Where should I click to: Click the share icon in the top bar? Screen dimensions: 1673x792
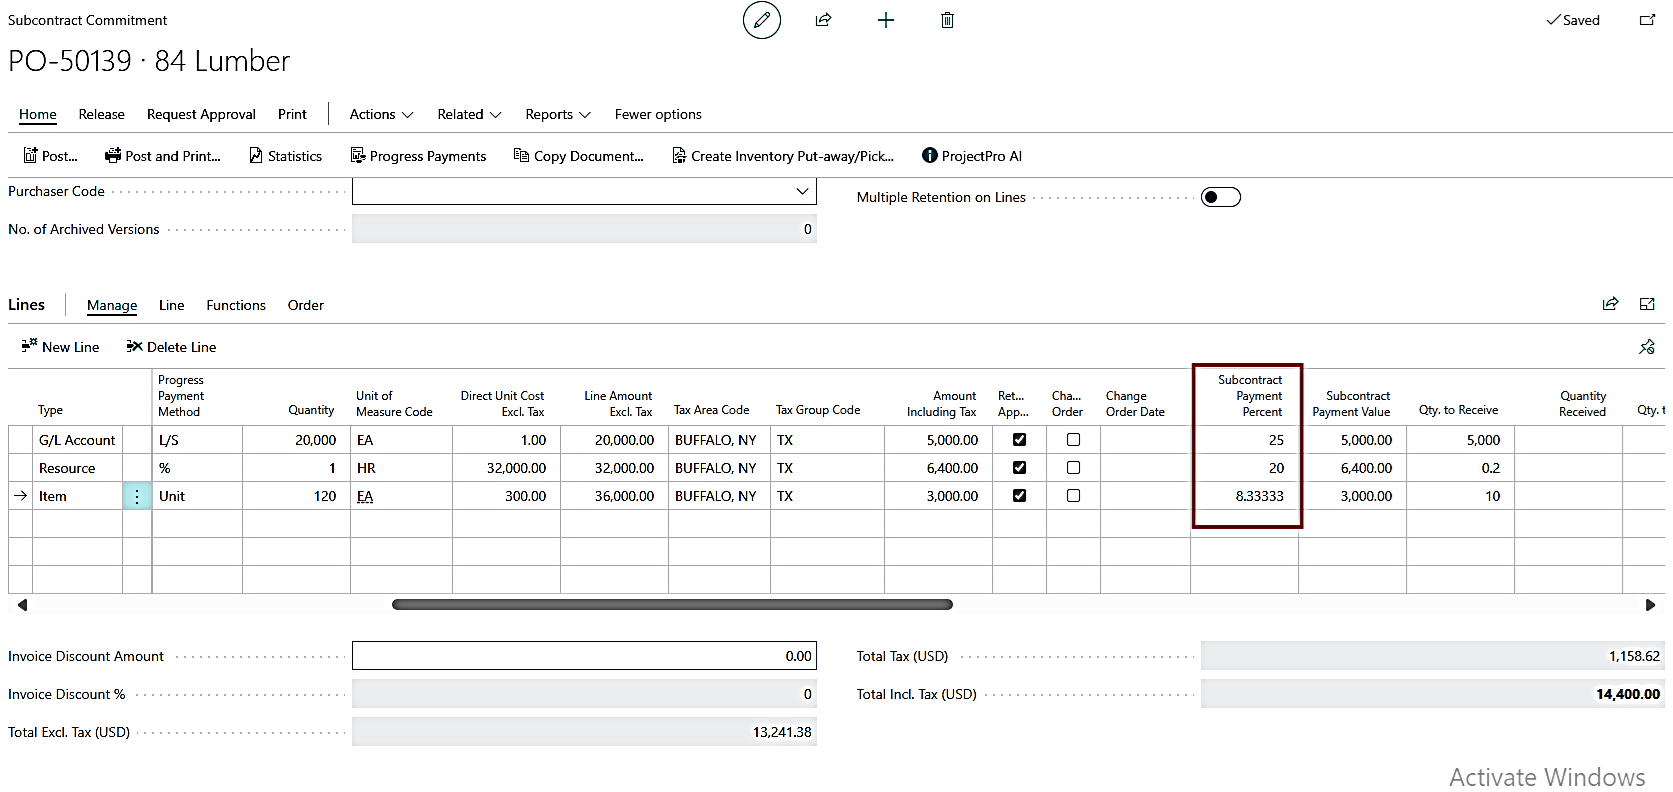823,20
